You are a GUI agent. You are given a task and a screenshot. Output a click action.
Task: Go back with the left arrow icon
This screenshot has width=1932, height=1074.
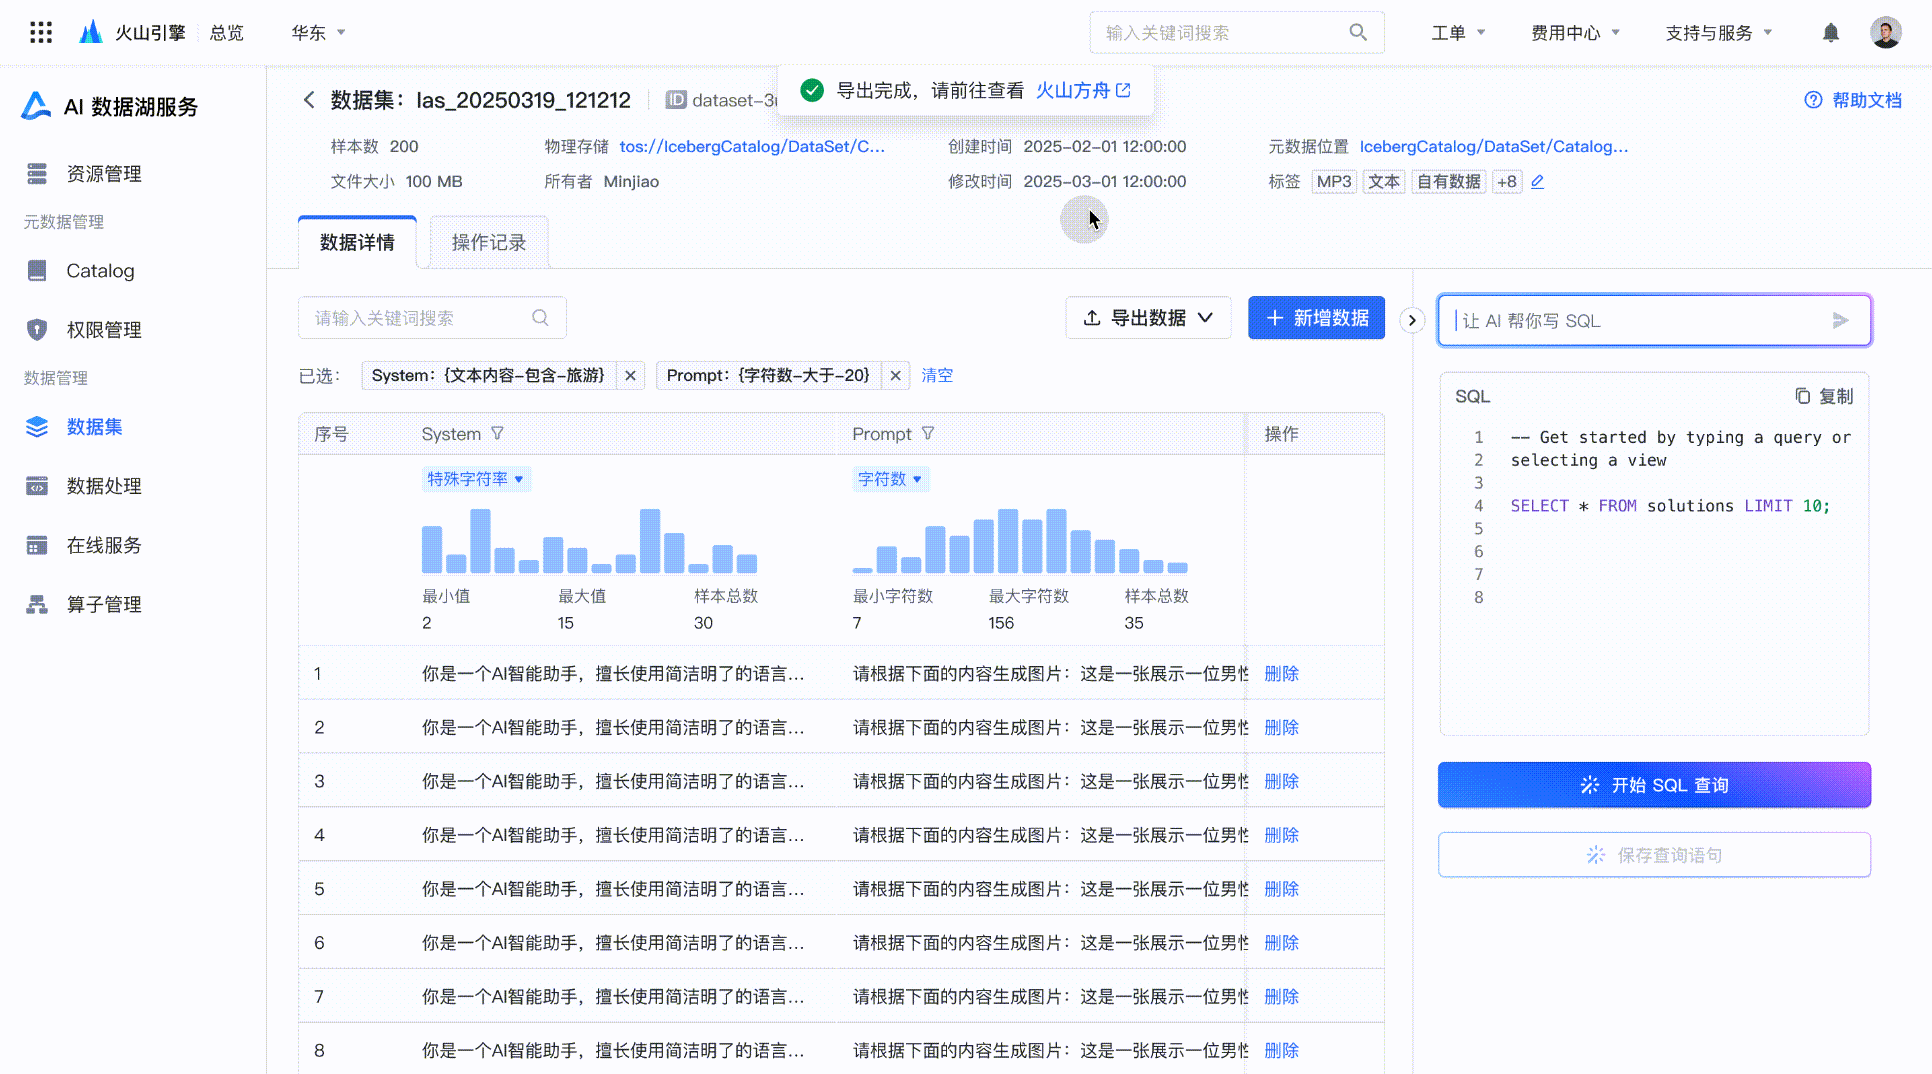click(x=309, y=100)
